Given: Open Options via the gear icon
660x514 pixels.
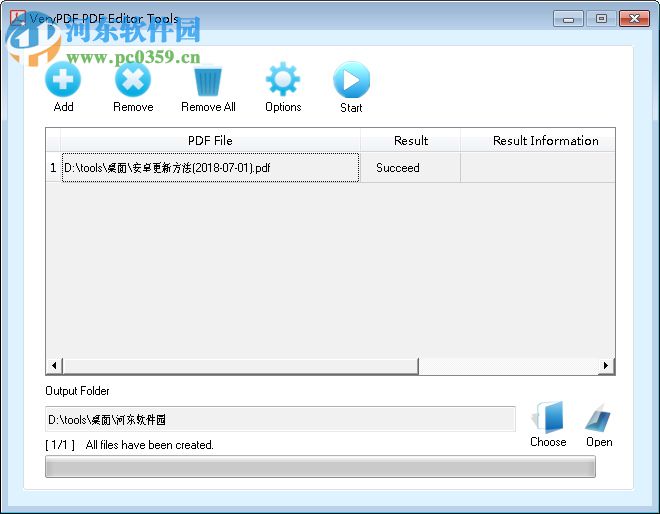Looking at the screenshot, I should pos(283,79).
